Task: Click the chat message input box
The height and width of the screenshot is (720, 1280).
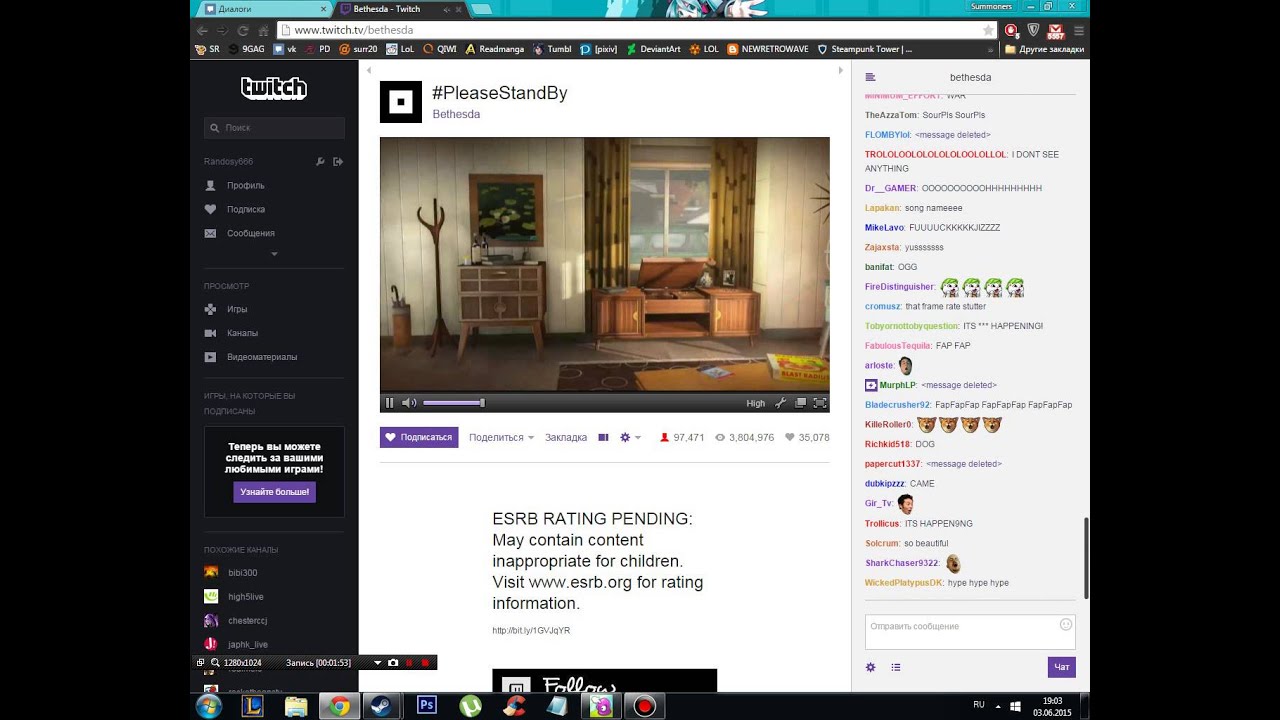Action: coord(970,632)
